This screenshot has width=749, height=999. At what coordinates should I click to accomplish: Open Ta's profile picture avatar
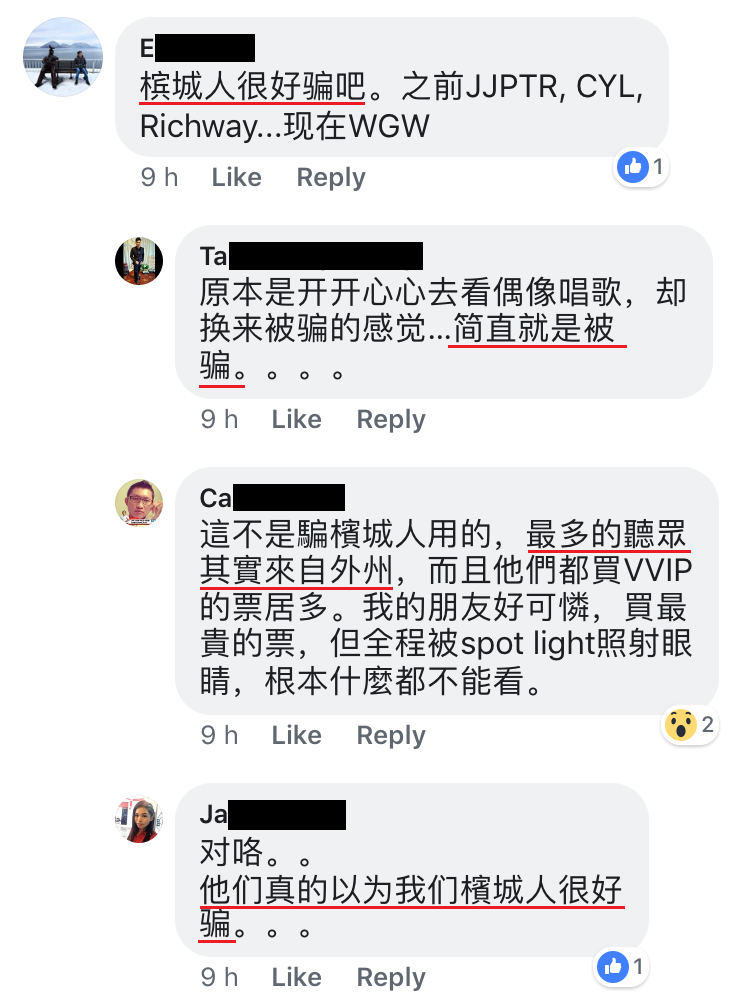tap(139, 261)
